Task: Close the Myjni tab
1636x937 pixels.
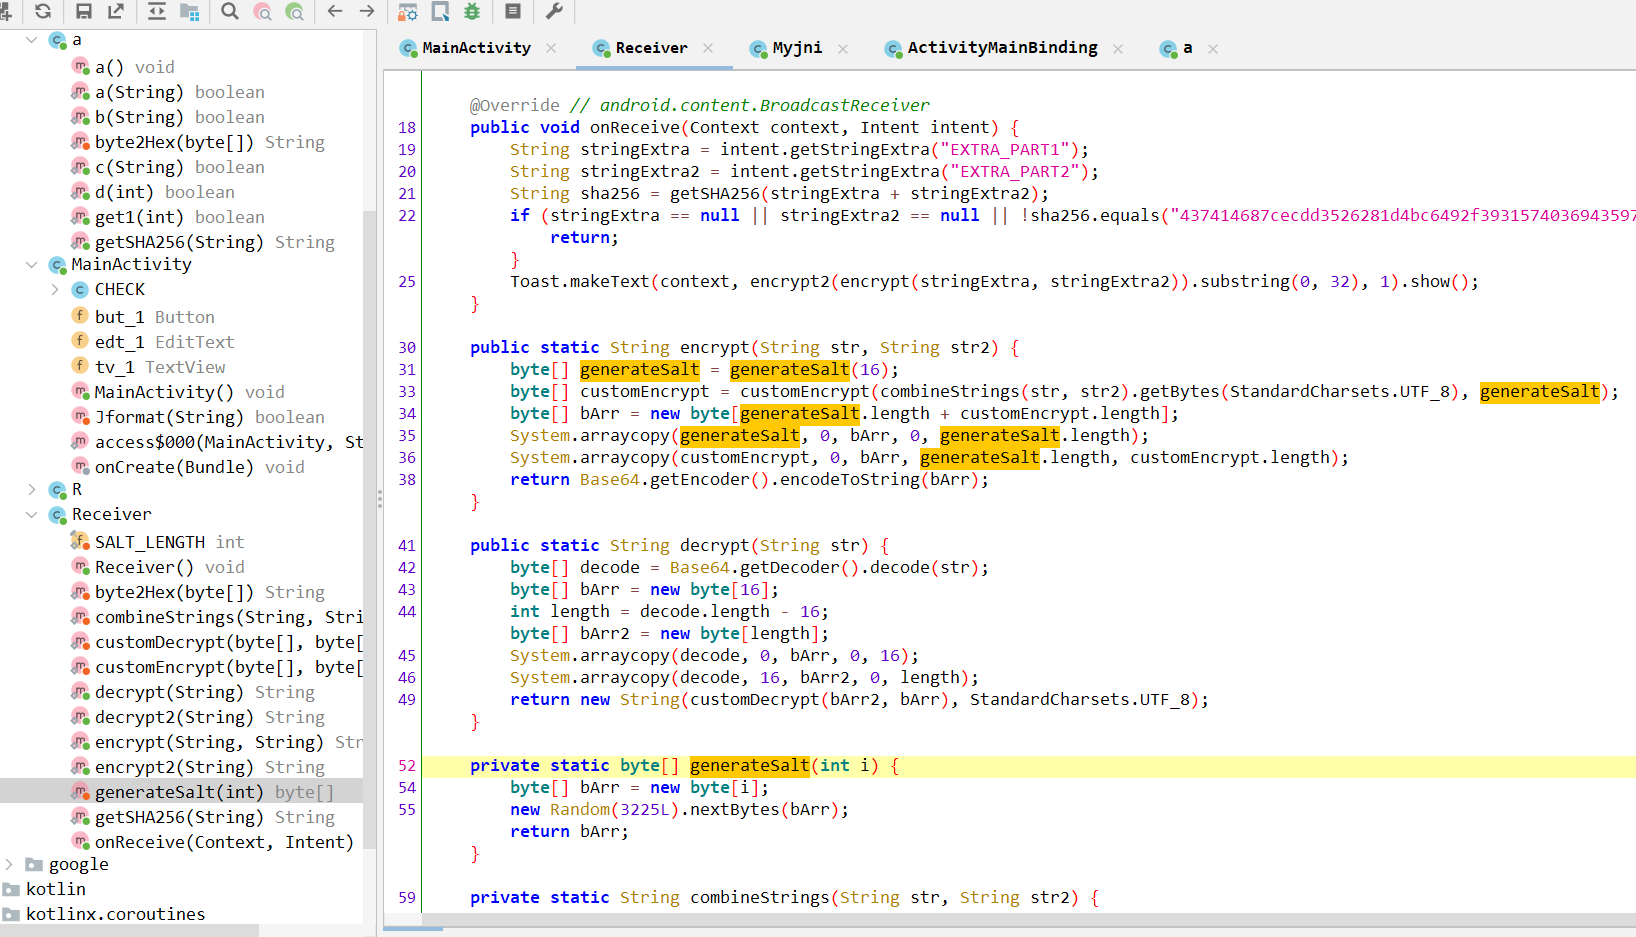Action: (843, 48)
